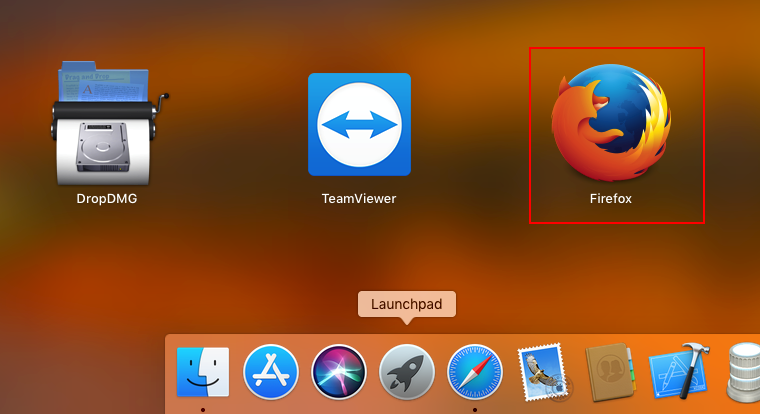Launch Xcode from the Dock
The height and width of the screenshot is (414, 760).
680,371
